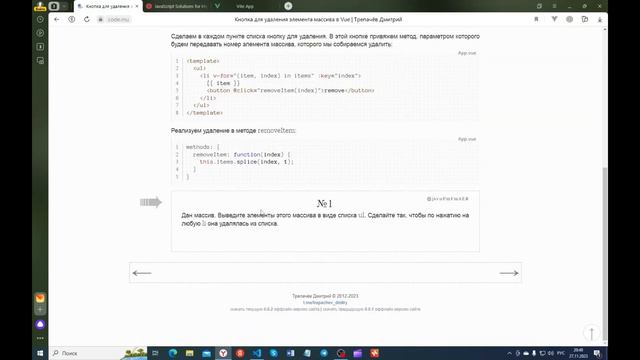Open a new browser tab with plus button
This screenshot has height=360, width=640.
pos(288,6)
